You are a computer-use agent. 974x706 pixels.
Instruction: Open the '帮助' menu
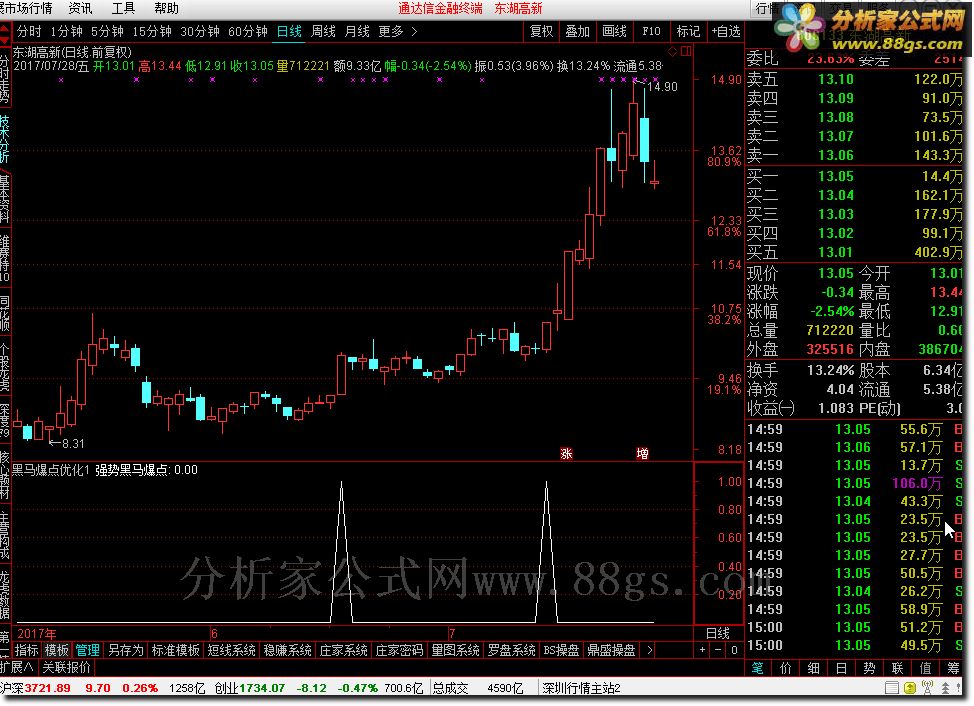pos(166,8)
